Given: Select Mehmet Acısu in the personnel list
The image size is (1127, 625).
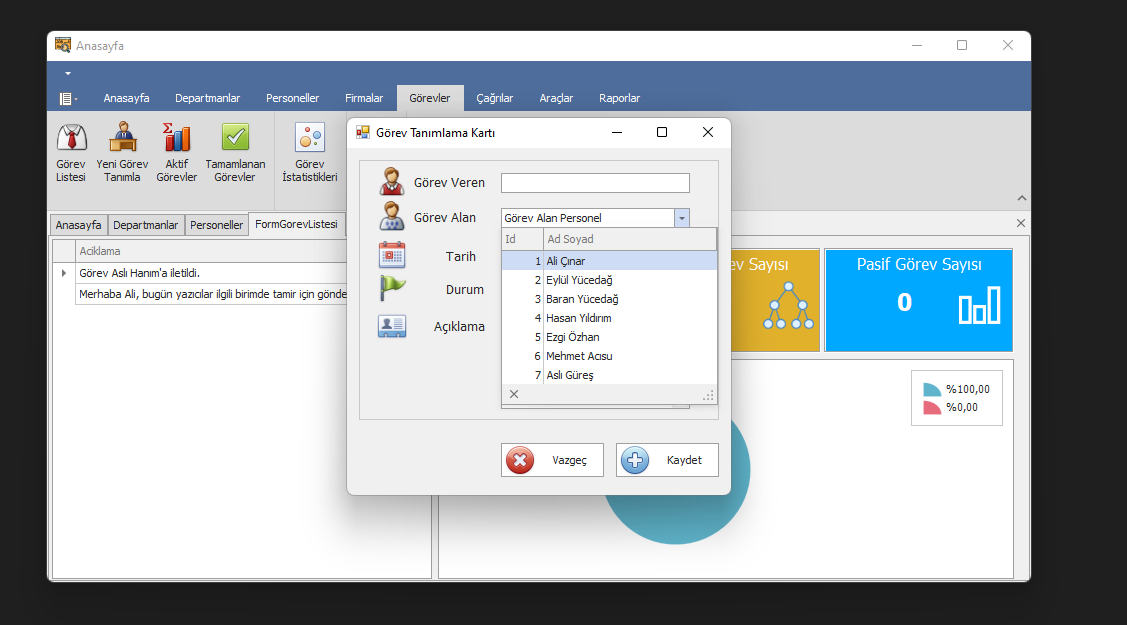Looking at the screenshot, I should pos(609,356).
